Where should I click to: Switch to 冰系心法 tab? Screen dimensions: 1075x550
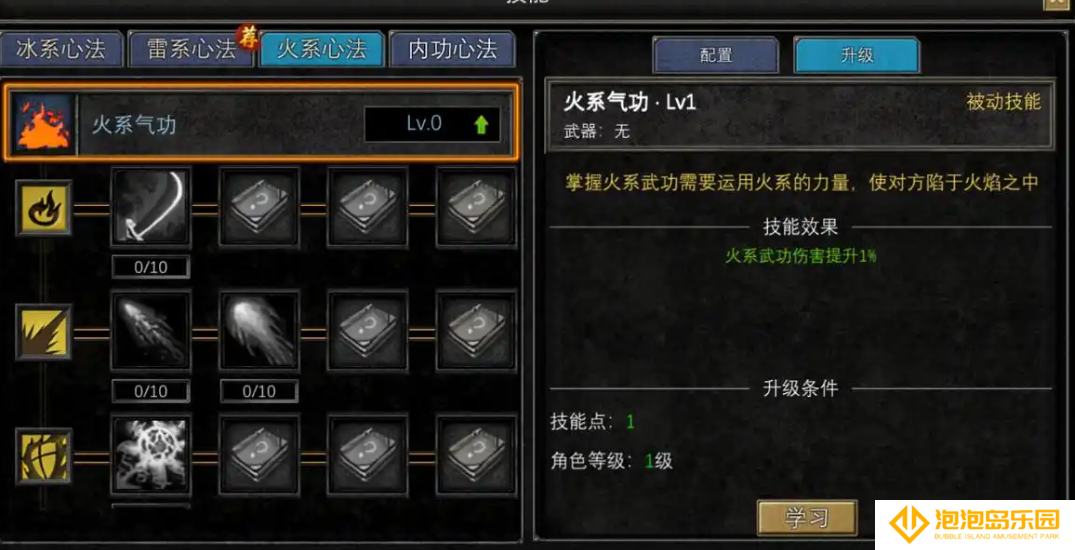point(61,49)
